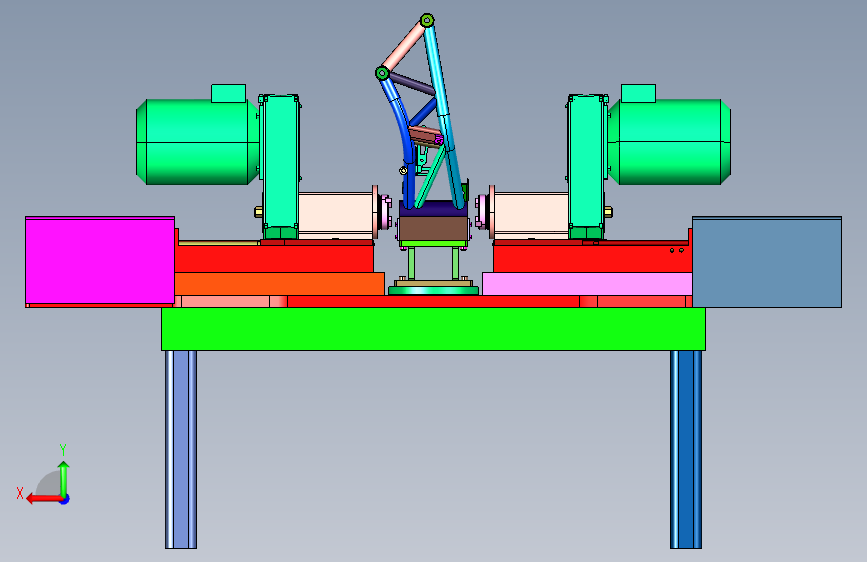Select the magenta box on the left side

100,261
